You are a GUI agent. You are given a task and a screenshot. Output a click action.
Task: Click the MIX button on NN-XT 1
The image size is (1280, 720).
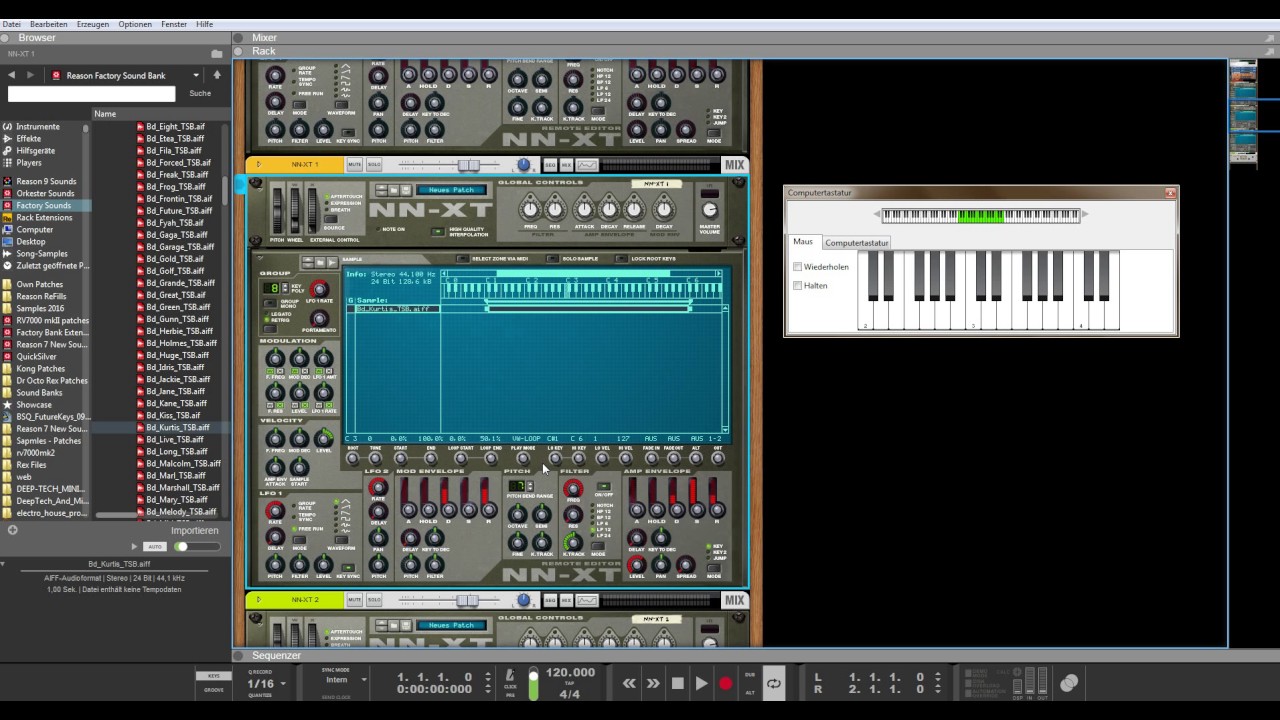[734, 165]
